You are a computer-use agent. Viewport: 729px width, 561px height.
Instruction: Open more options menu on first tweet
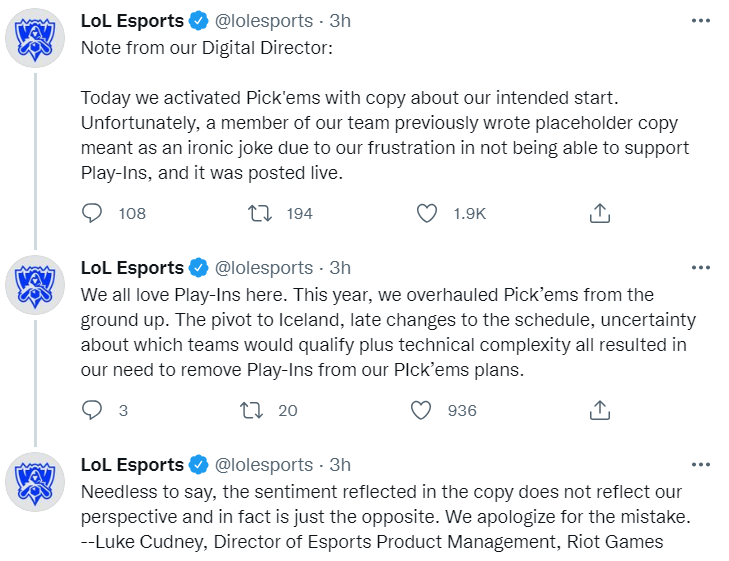pos(701,21)
